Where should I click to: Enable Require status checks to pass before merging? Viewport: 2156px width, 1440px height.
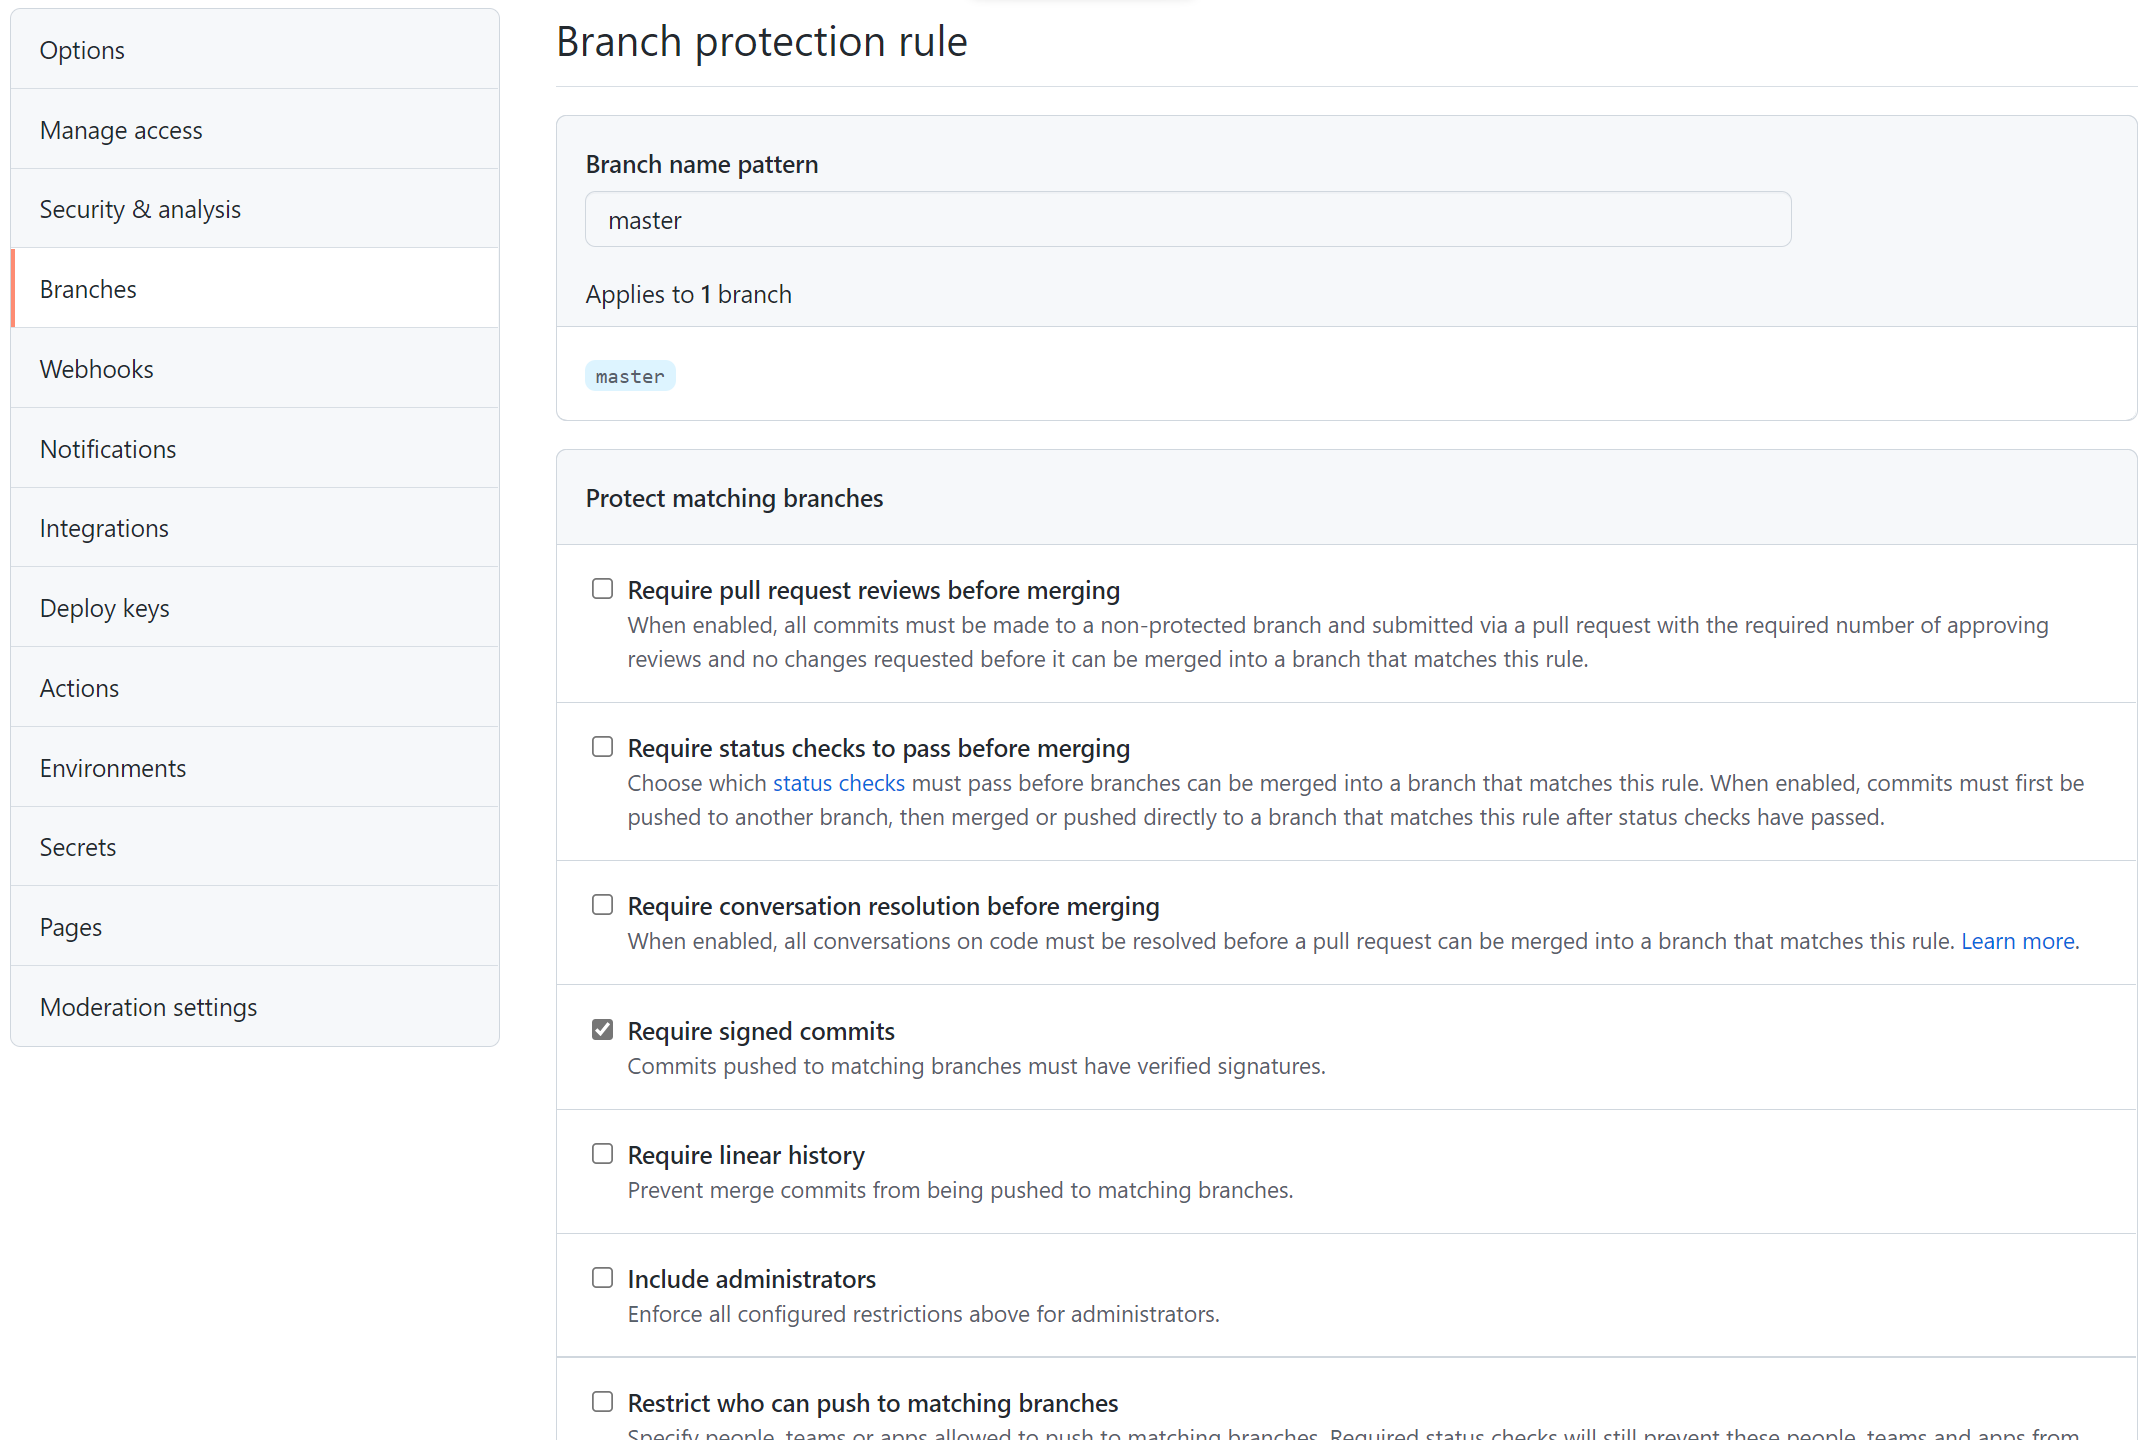click(602, 746)
